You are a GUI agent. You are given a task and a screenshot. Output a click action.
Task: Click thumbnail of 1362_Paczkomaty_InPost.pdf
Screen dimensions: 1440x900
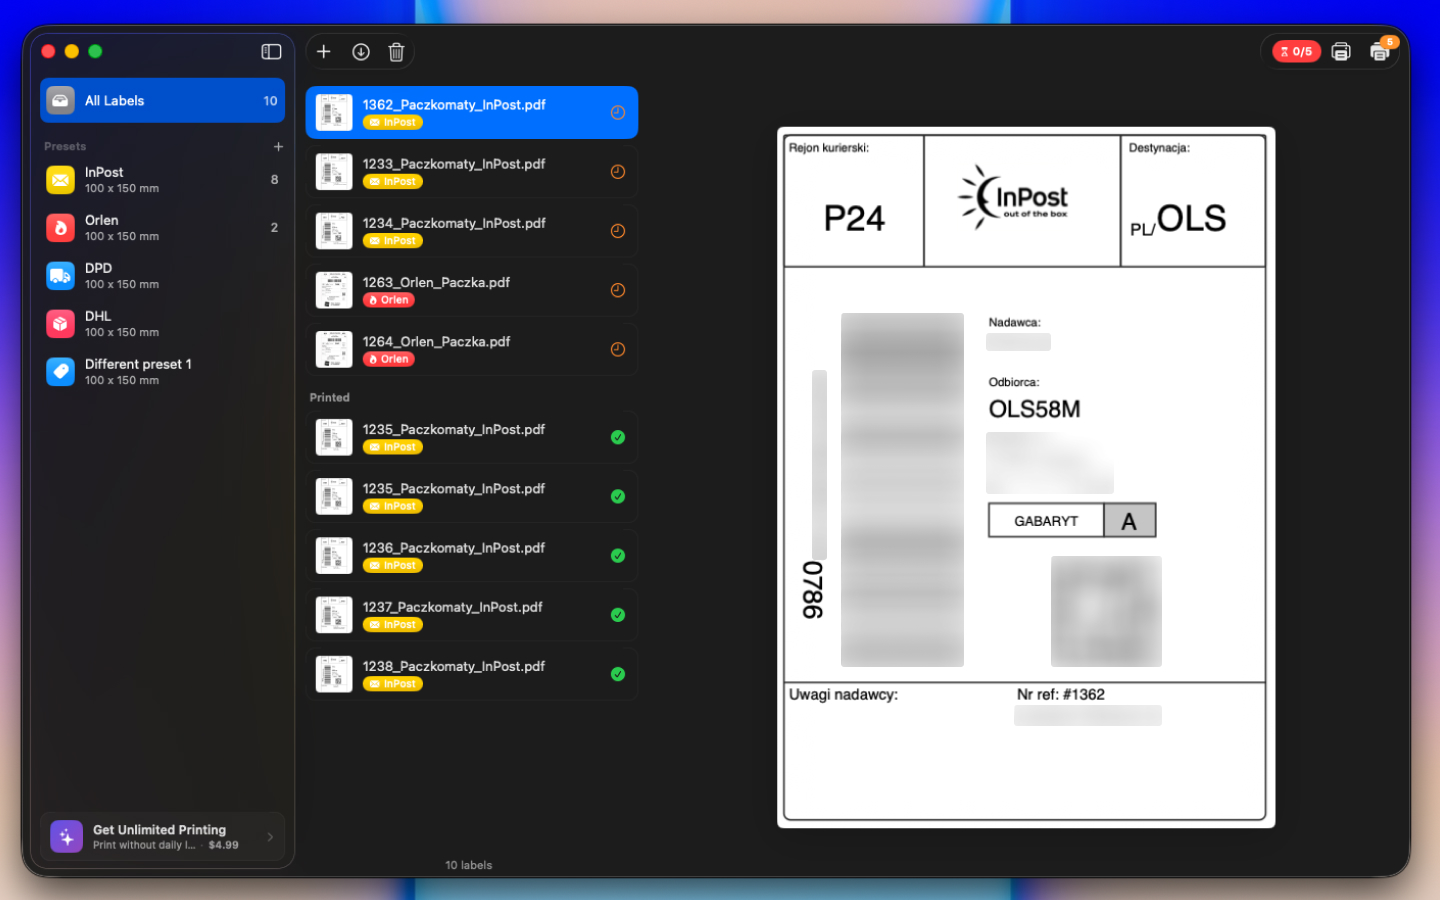334,113
